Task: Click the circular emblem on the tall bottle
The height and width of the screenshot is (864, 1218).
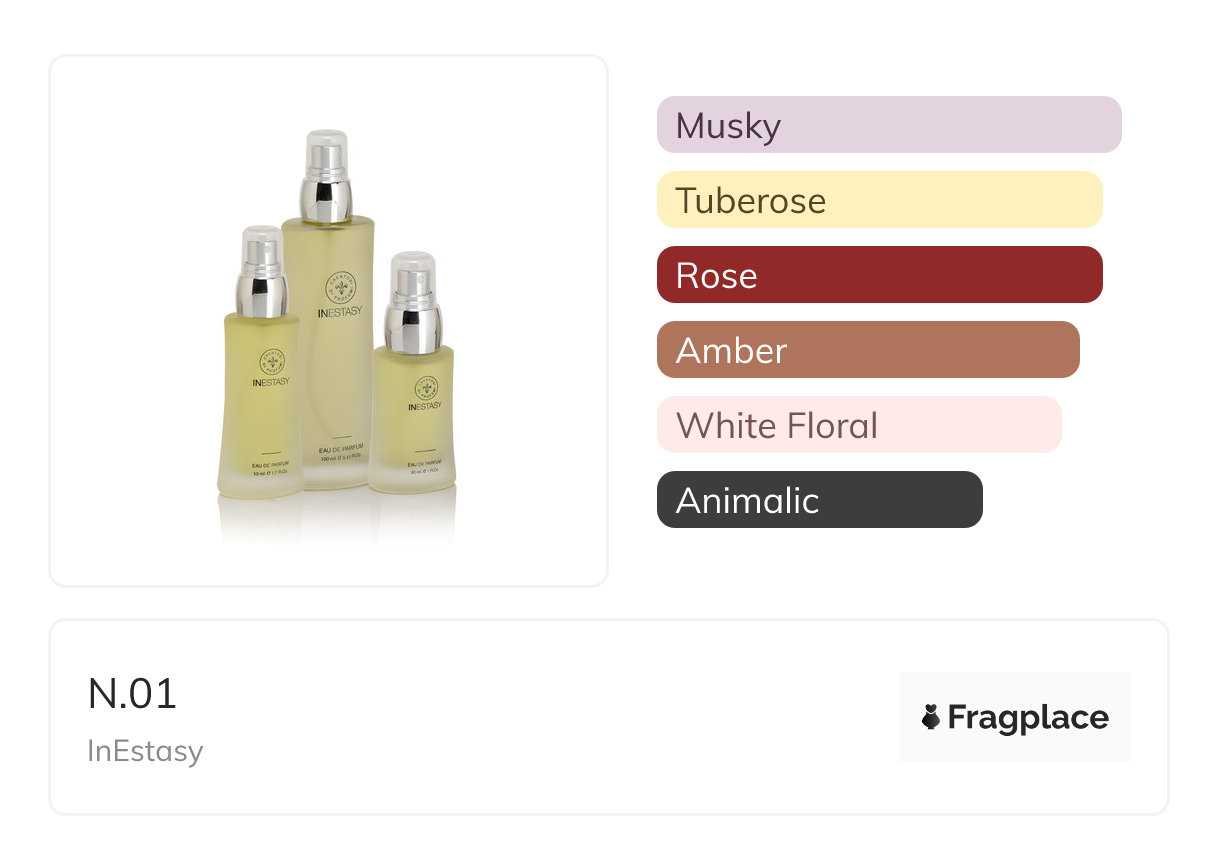Action: [x=339, y=290]
